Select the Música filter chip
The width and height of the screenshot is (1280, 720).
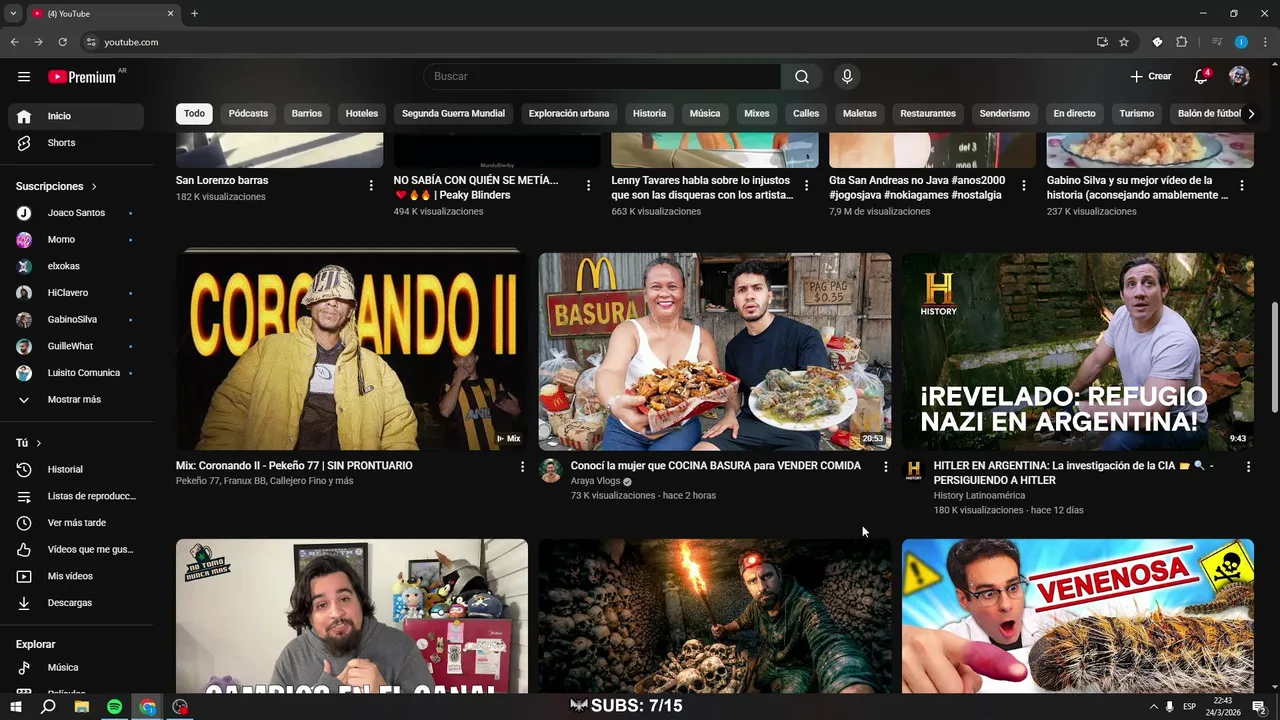click(x=705, y=113)
